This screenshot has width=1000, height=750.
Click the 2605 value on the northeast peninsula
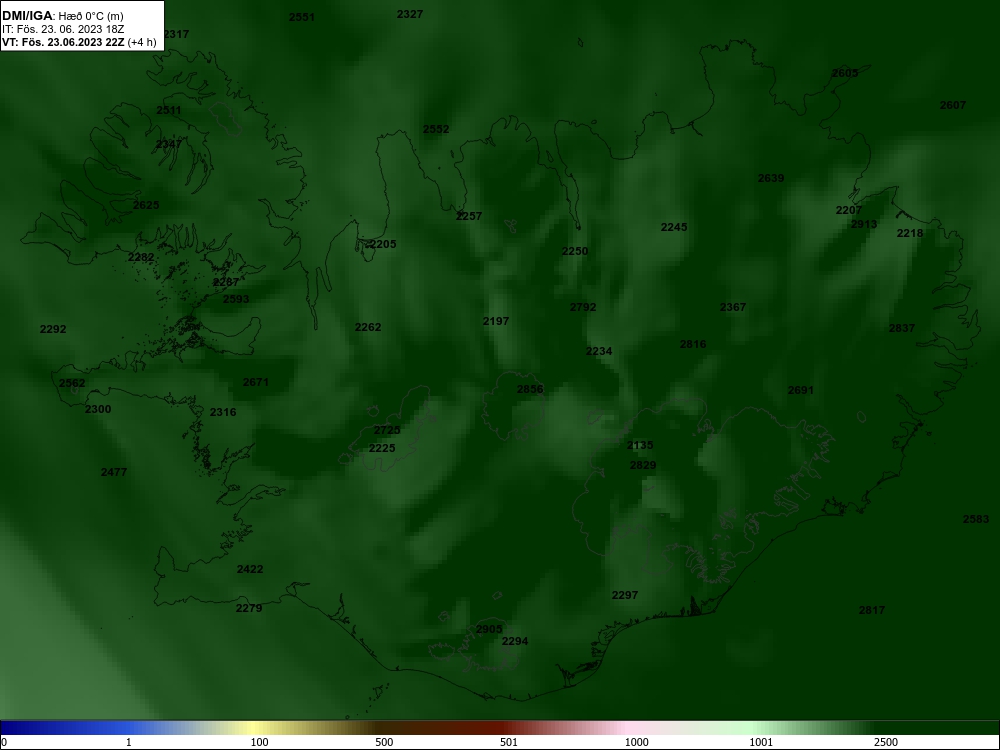pyautogui.click(x=845, y=73)
